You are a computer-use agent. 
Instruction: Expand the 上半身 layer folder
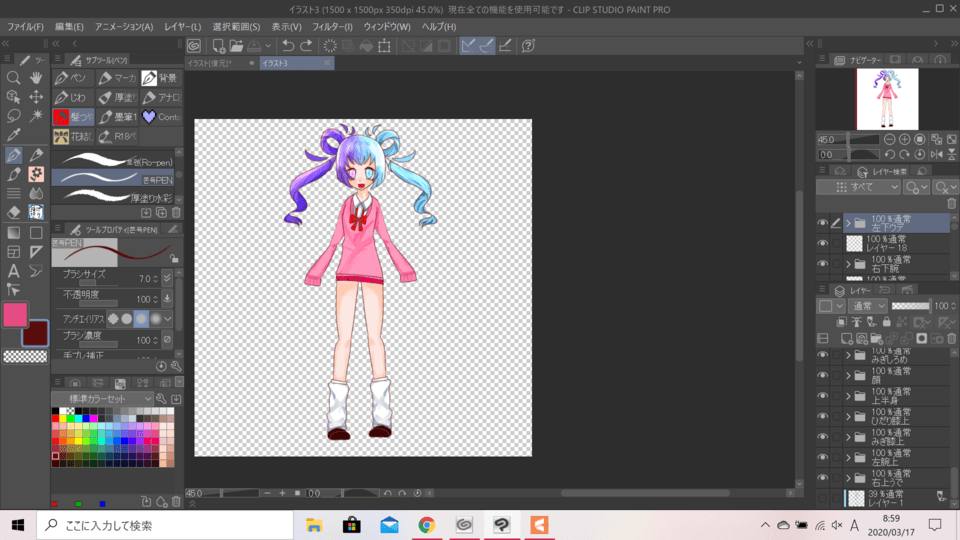pos(849,396)
